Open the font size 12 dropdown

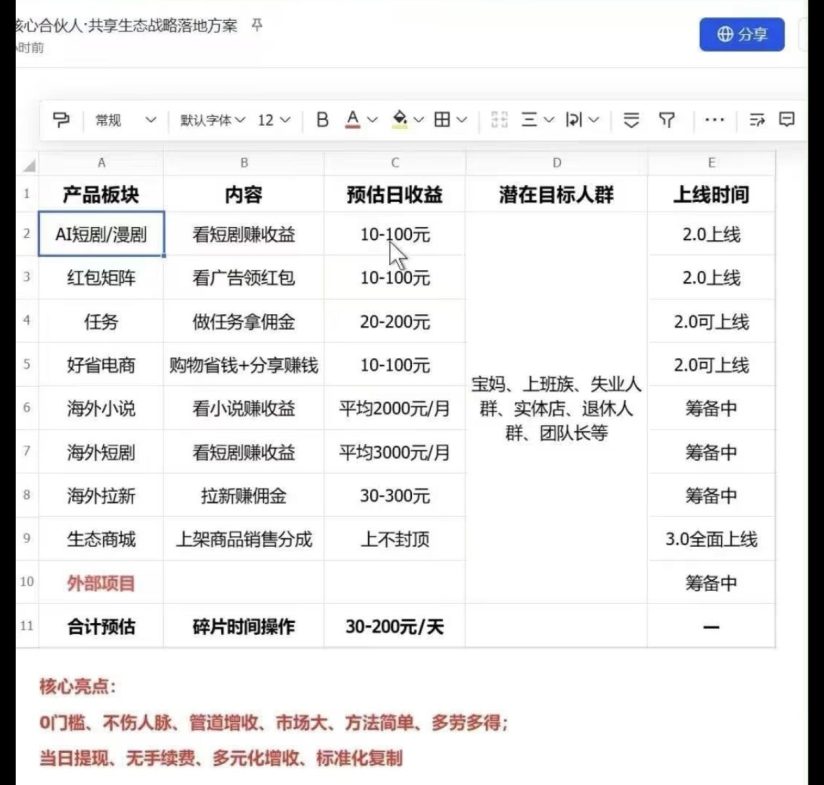[x=274, y=120]
